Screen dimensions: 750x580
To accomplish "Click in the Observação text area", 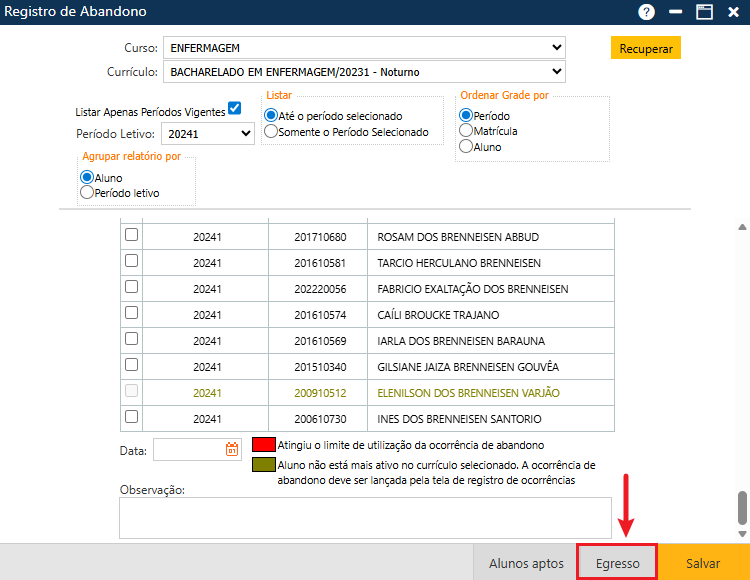I will click(365, 518).
